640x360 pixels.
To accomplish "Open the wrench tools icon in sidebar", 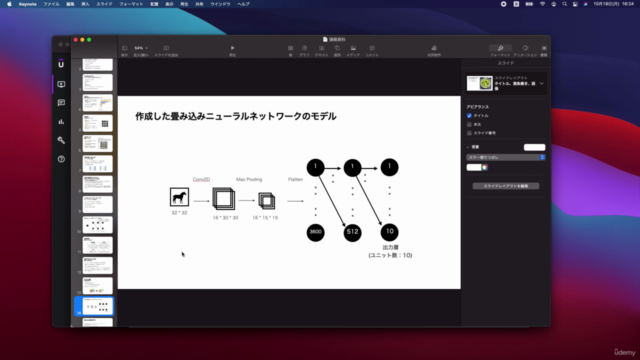I will coord(61,140).
